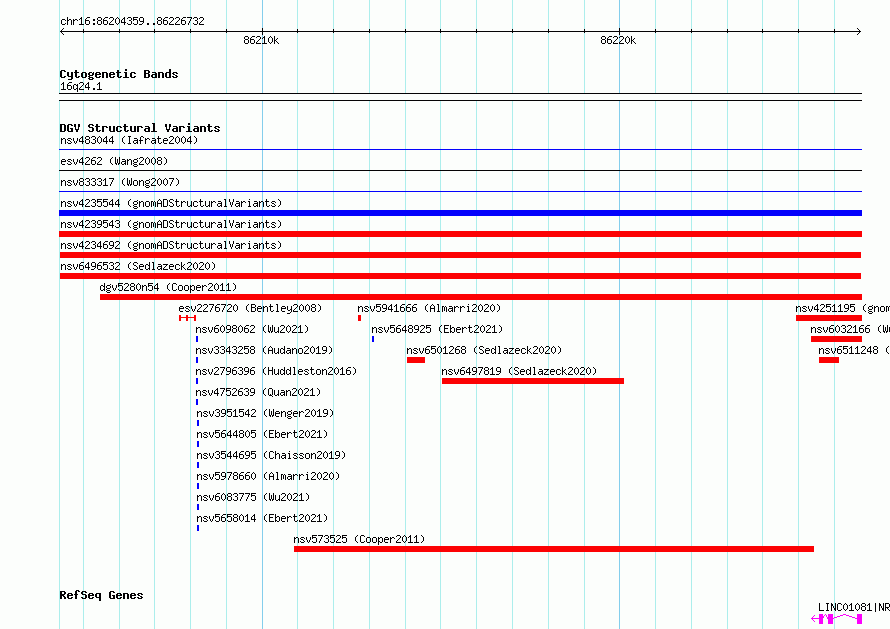The height and width of the screenshot is (629, 890).
Task: Click the DGV Structural Variants track title
Action: pyautogui.click(x=140, y=128)
